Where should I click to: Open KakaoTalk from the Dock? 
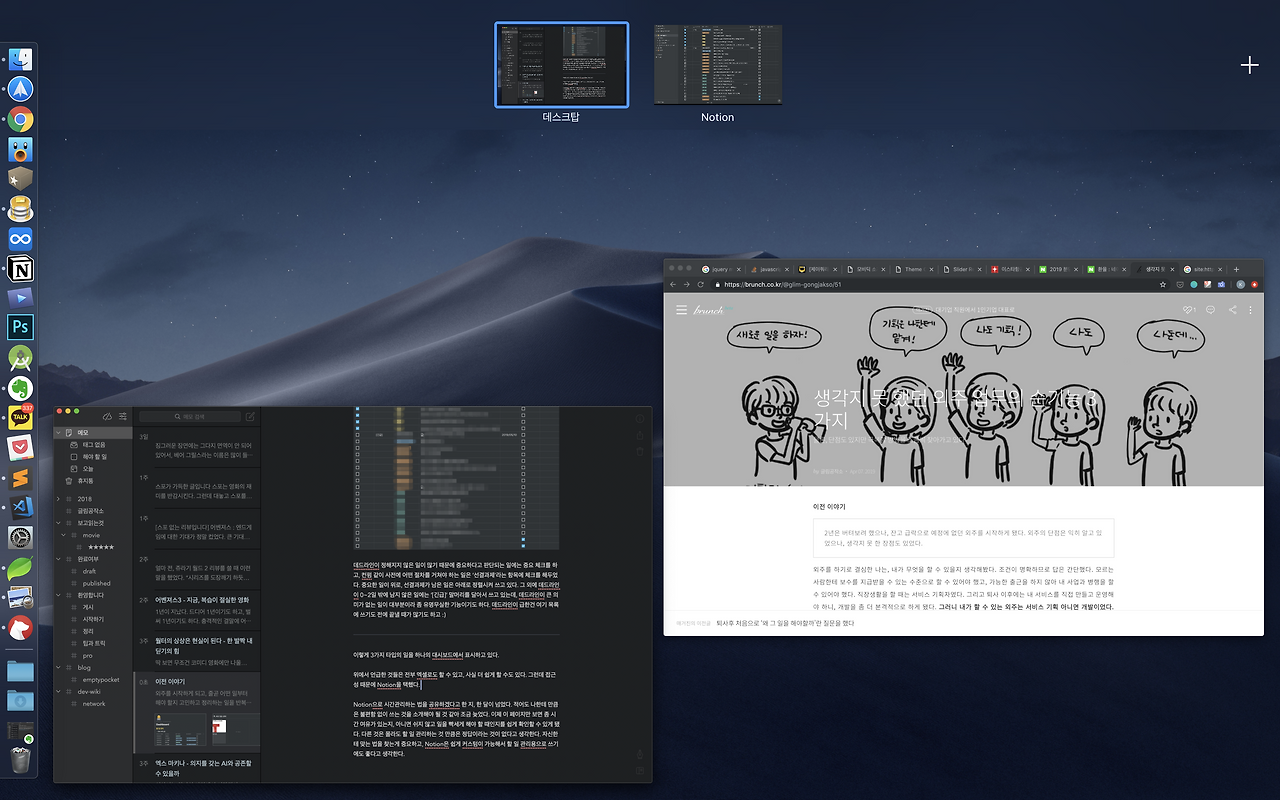coord(20,417)
